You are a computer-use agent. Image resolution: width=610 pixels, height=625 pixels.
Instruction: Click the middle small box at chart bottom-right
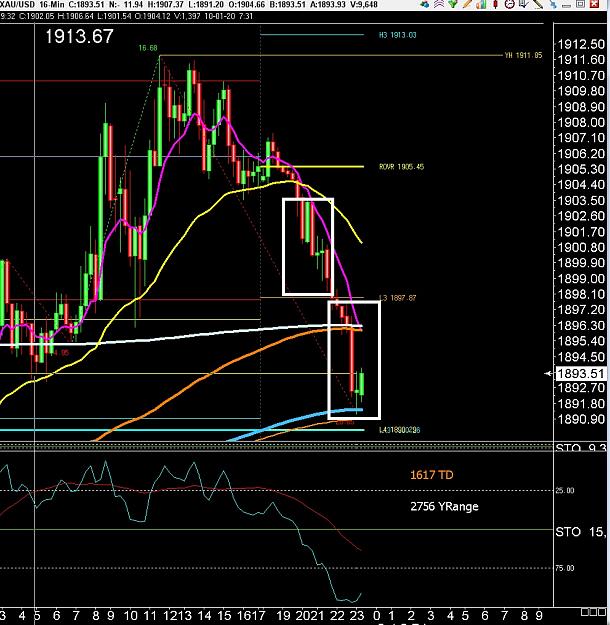coord(593,611)
